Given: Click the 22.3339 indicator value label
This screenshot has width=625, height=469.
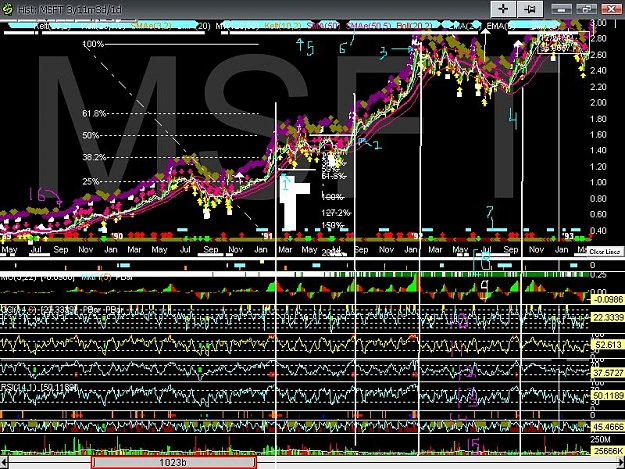Looking at the screenshot, I should [x=608, y=317].
